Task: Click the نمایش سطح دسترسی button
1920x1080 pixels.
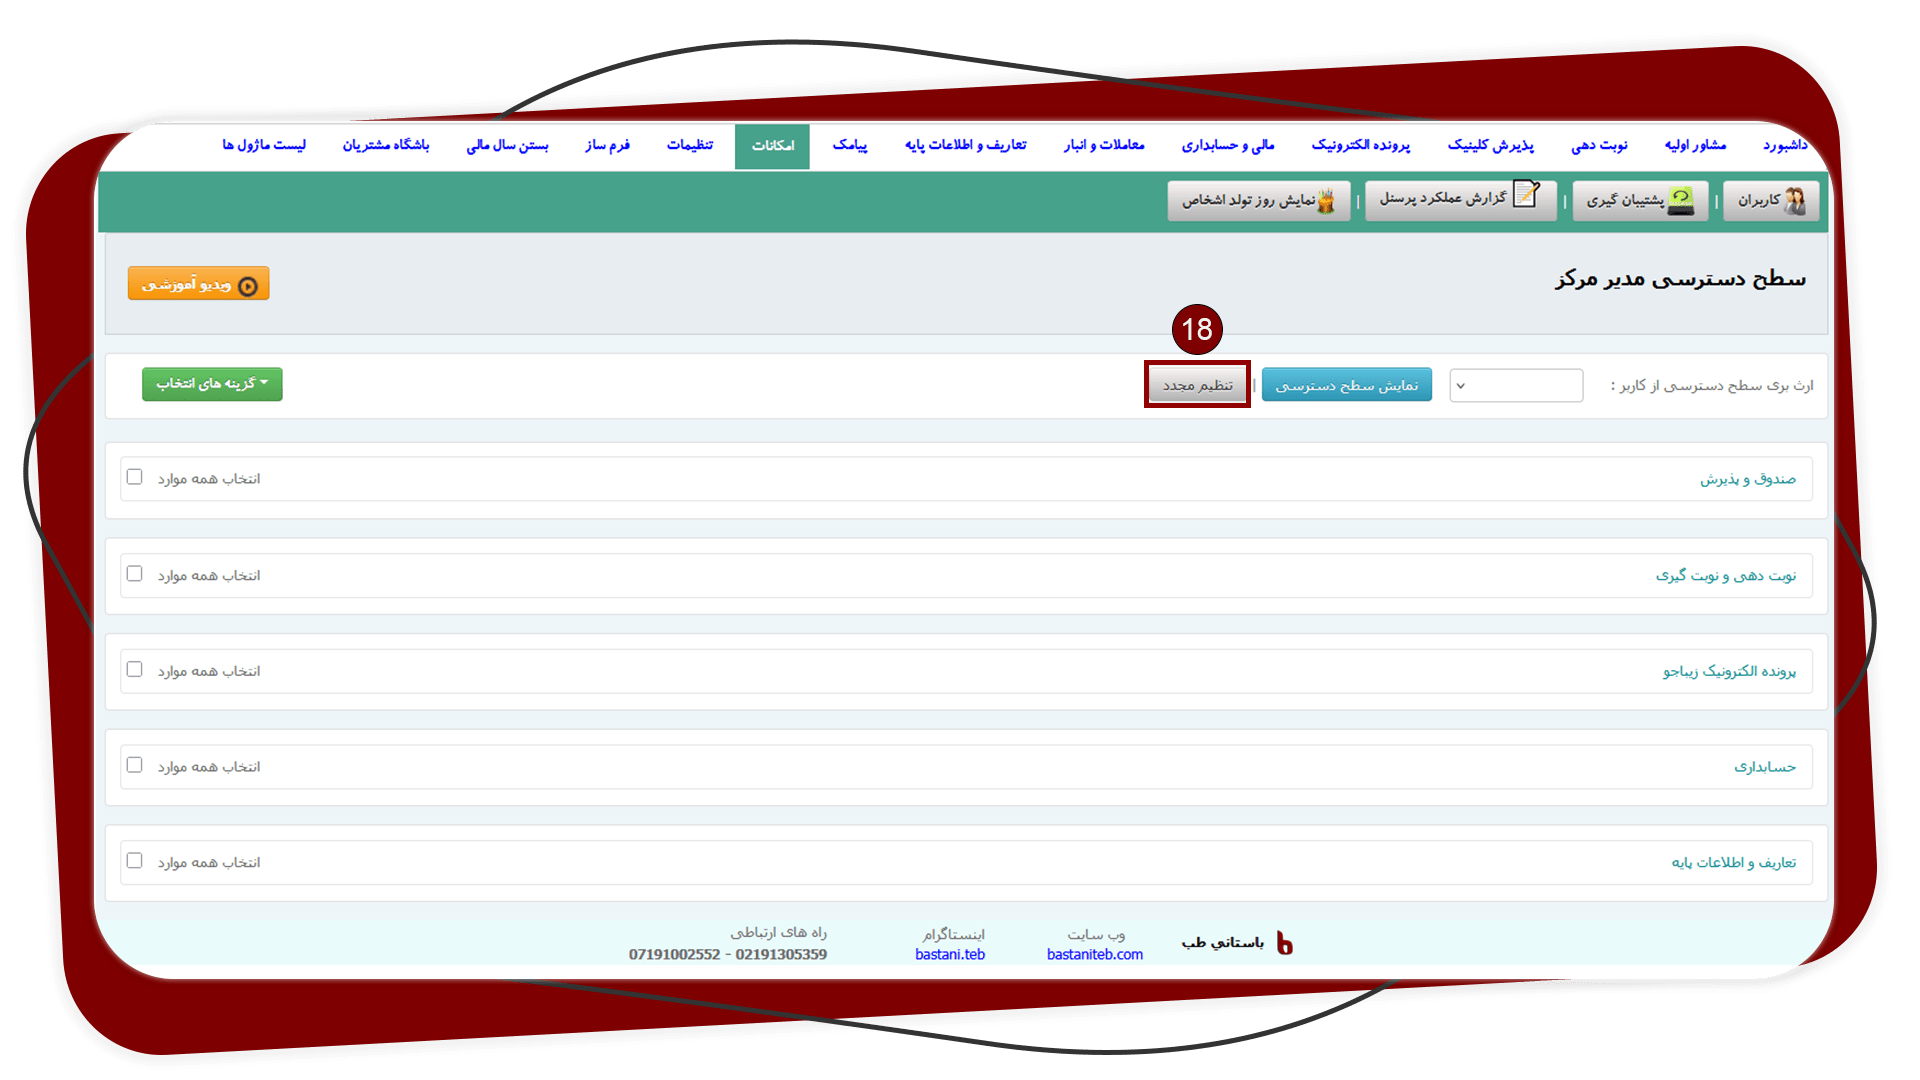Action: [1346, 385]
